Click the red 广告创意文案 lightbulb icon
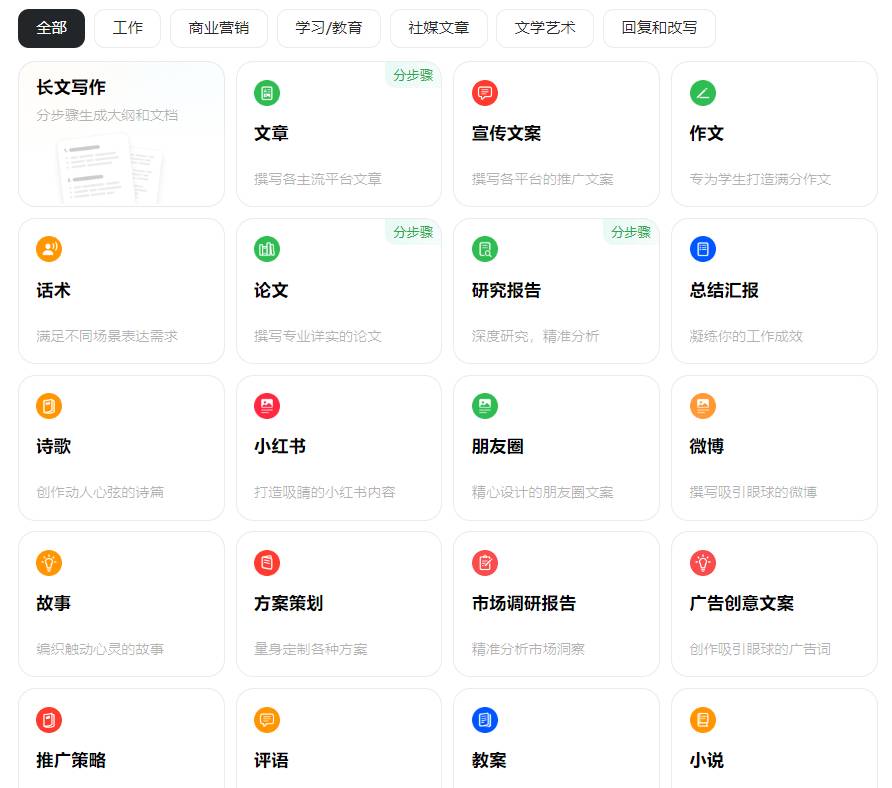892x788 pixels. [x=703, y=563]
